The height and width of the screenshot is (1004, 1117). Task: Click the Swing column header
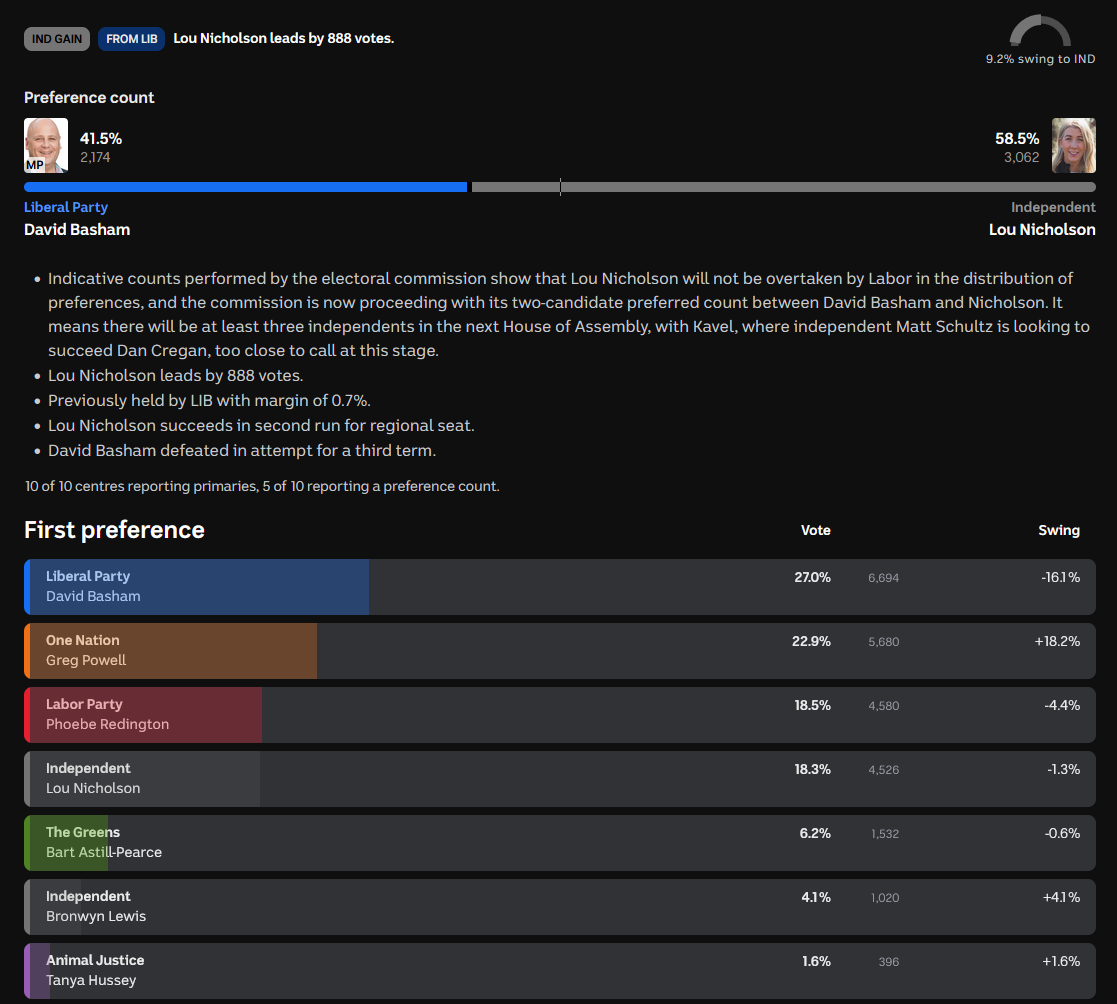click(1059, 530)
